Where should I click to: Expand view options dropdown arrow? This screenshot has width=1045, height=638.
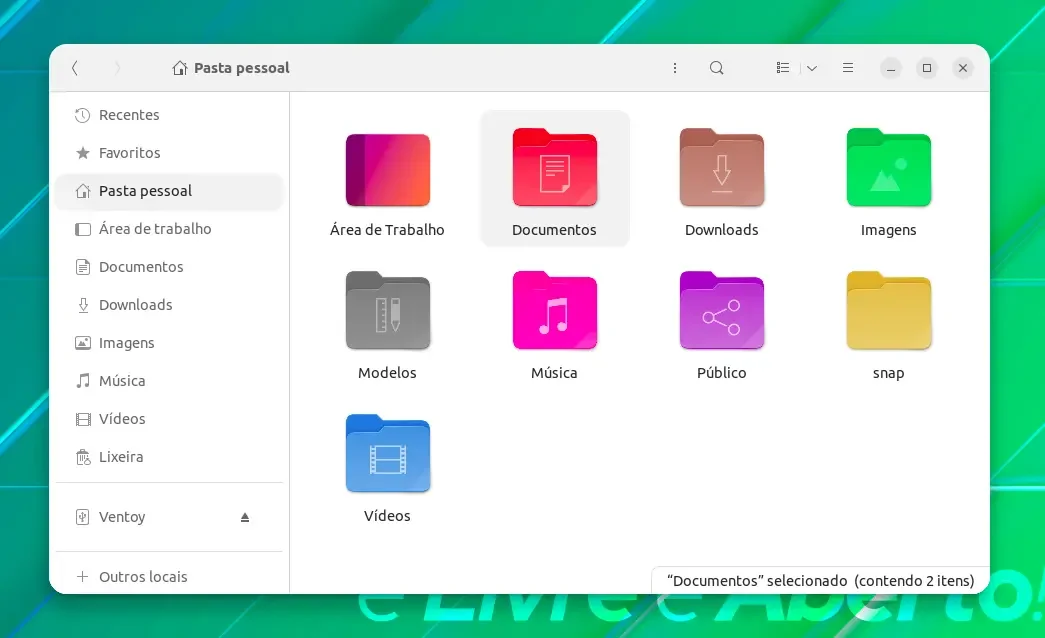click(x=812, y=68)
